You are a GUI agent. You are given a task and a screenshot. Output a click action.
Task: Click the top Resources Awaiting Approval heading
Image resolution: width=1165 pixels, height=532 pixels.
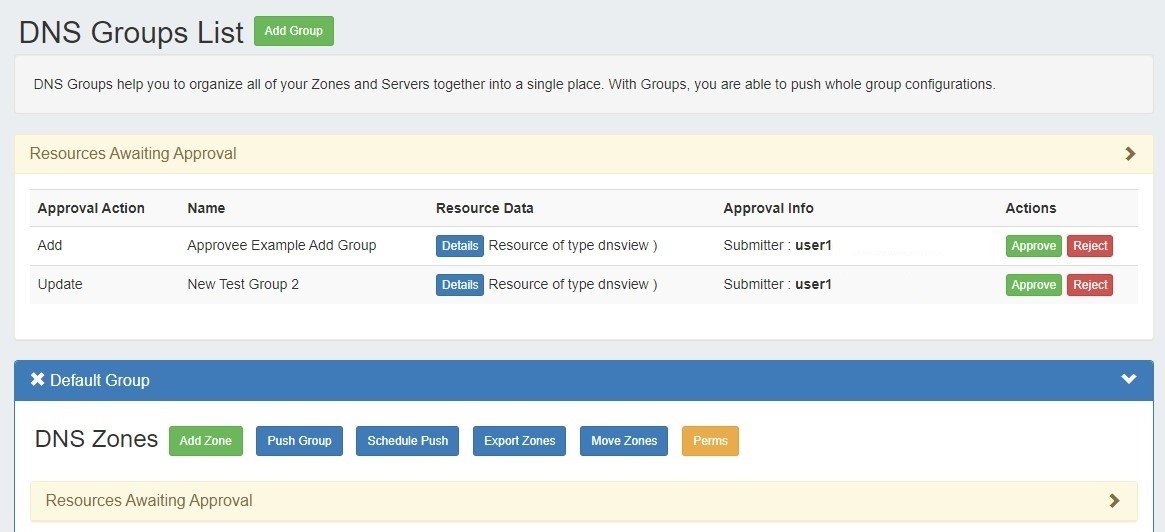133,154
